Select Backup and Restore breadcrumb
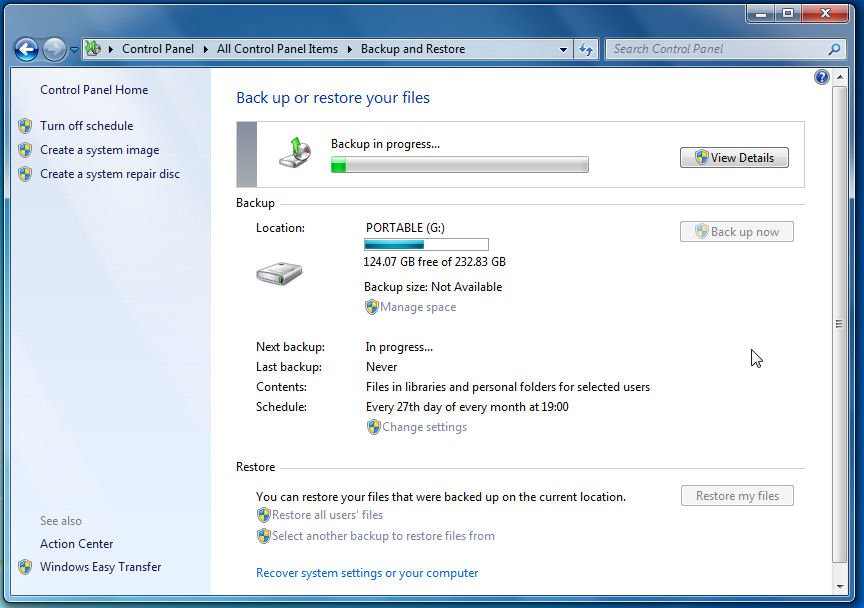The height and width of the screenshot is (608, 864). tap(412, 49)
